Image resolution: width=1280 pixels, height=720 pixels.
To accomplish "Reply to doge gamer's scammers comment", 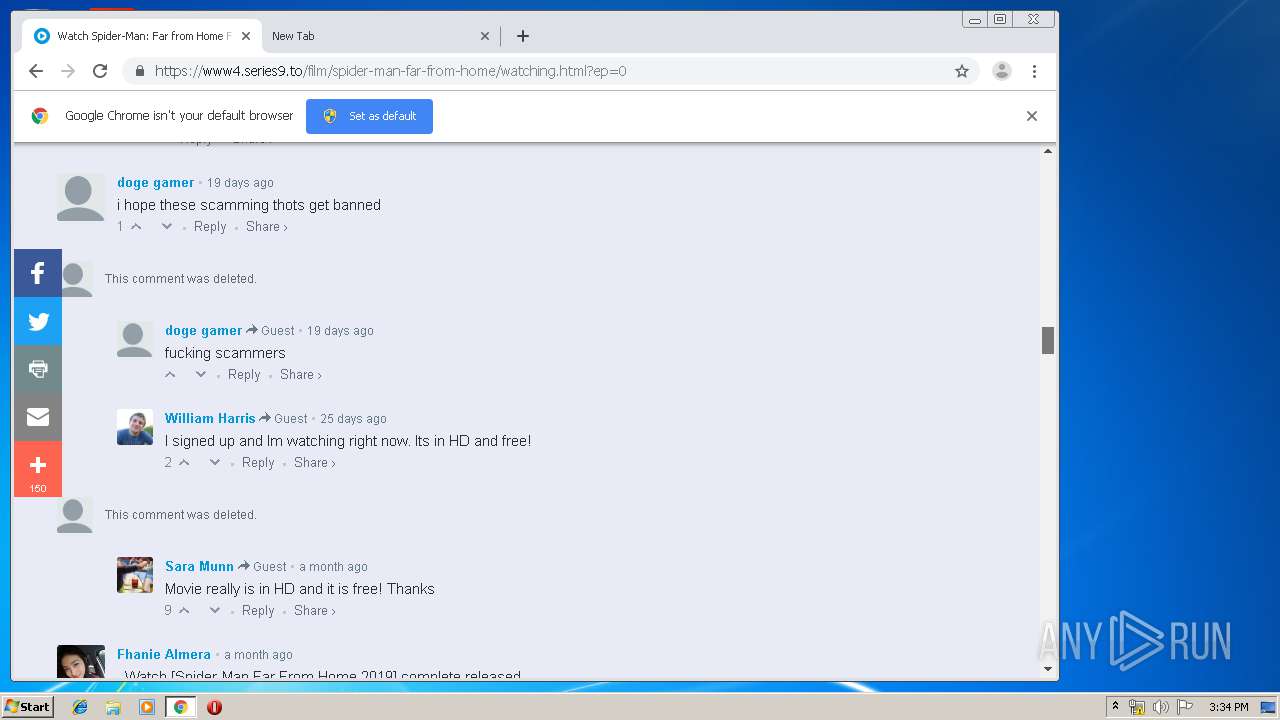I will [x=244, y=375].
